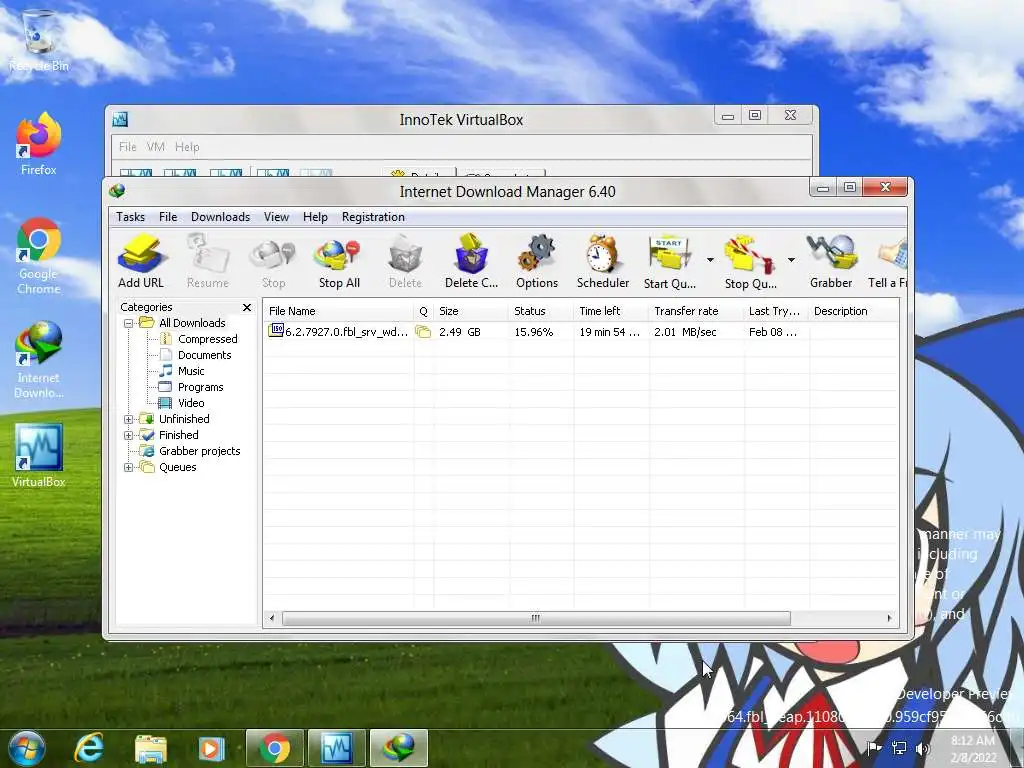Open Options gear icon in IDM
Viewport: 1024px width, 768px height.
click(537, 262)
